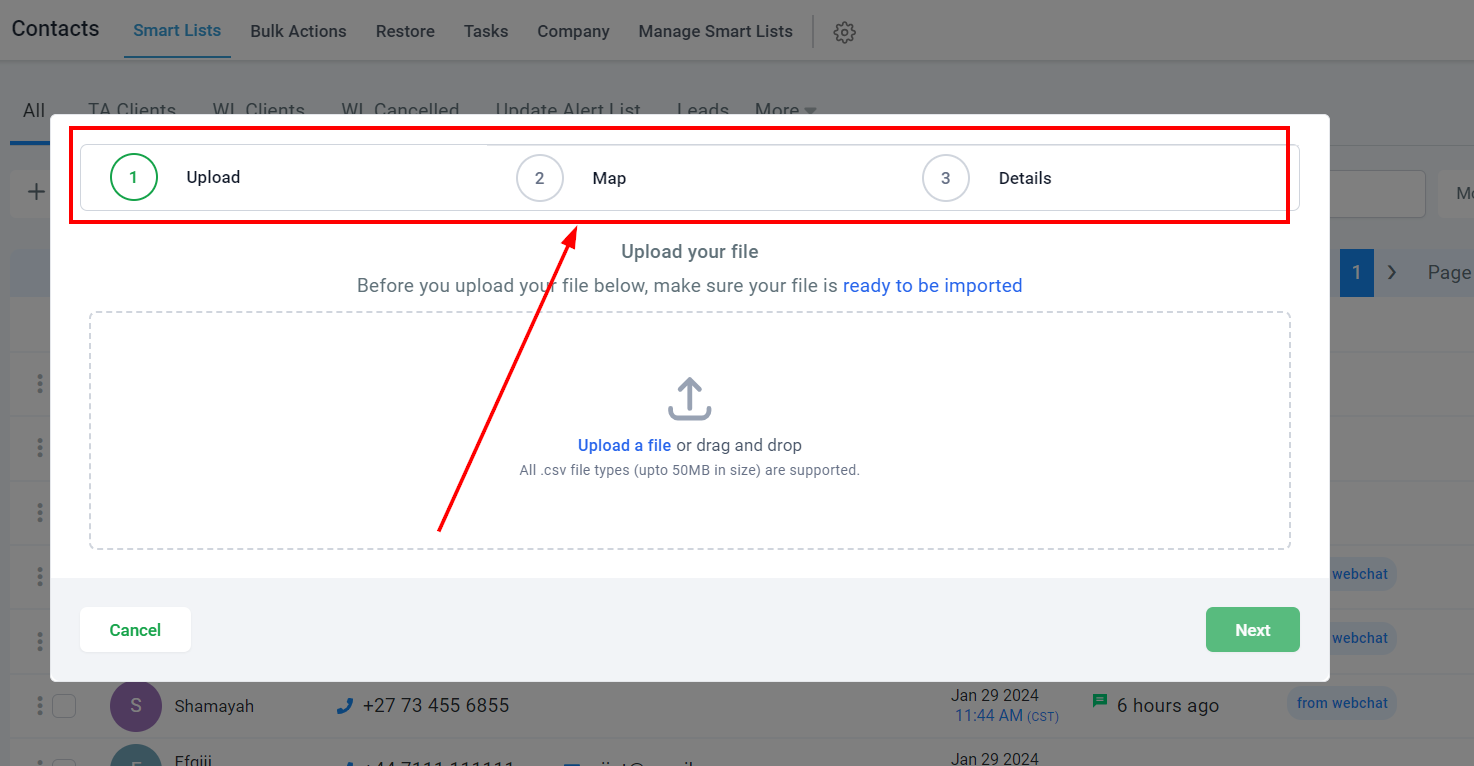
Task: Open the Company tab
Action: [x=573, y=31]
